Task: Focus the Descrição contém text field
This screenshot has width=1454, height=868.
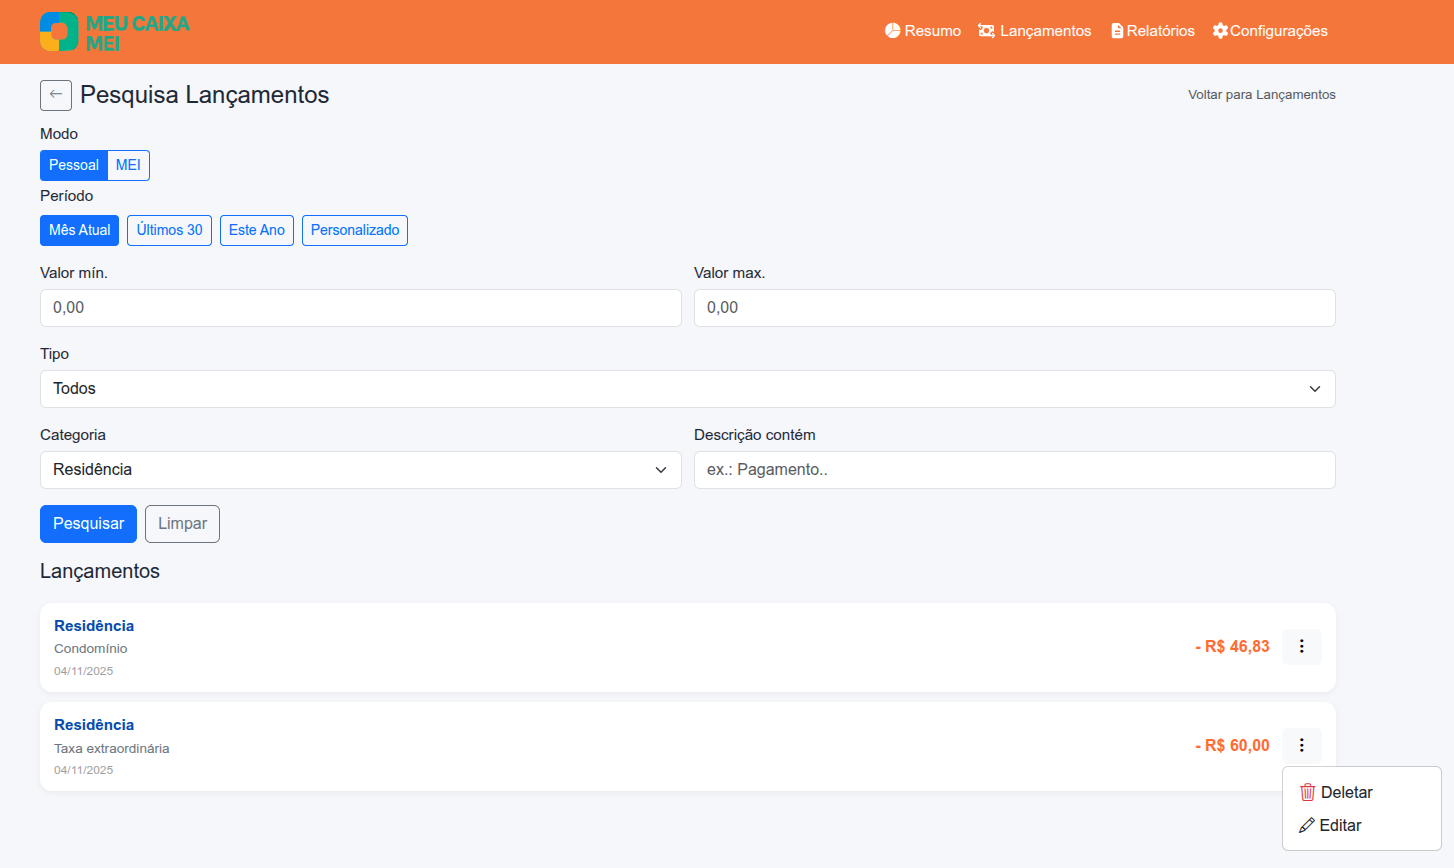Action: [x=1014, y=470]
